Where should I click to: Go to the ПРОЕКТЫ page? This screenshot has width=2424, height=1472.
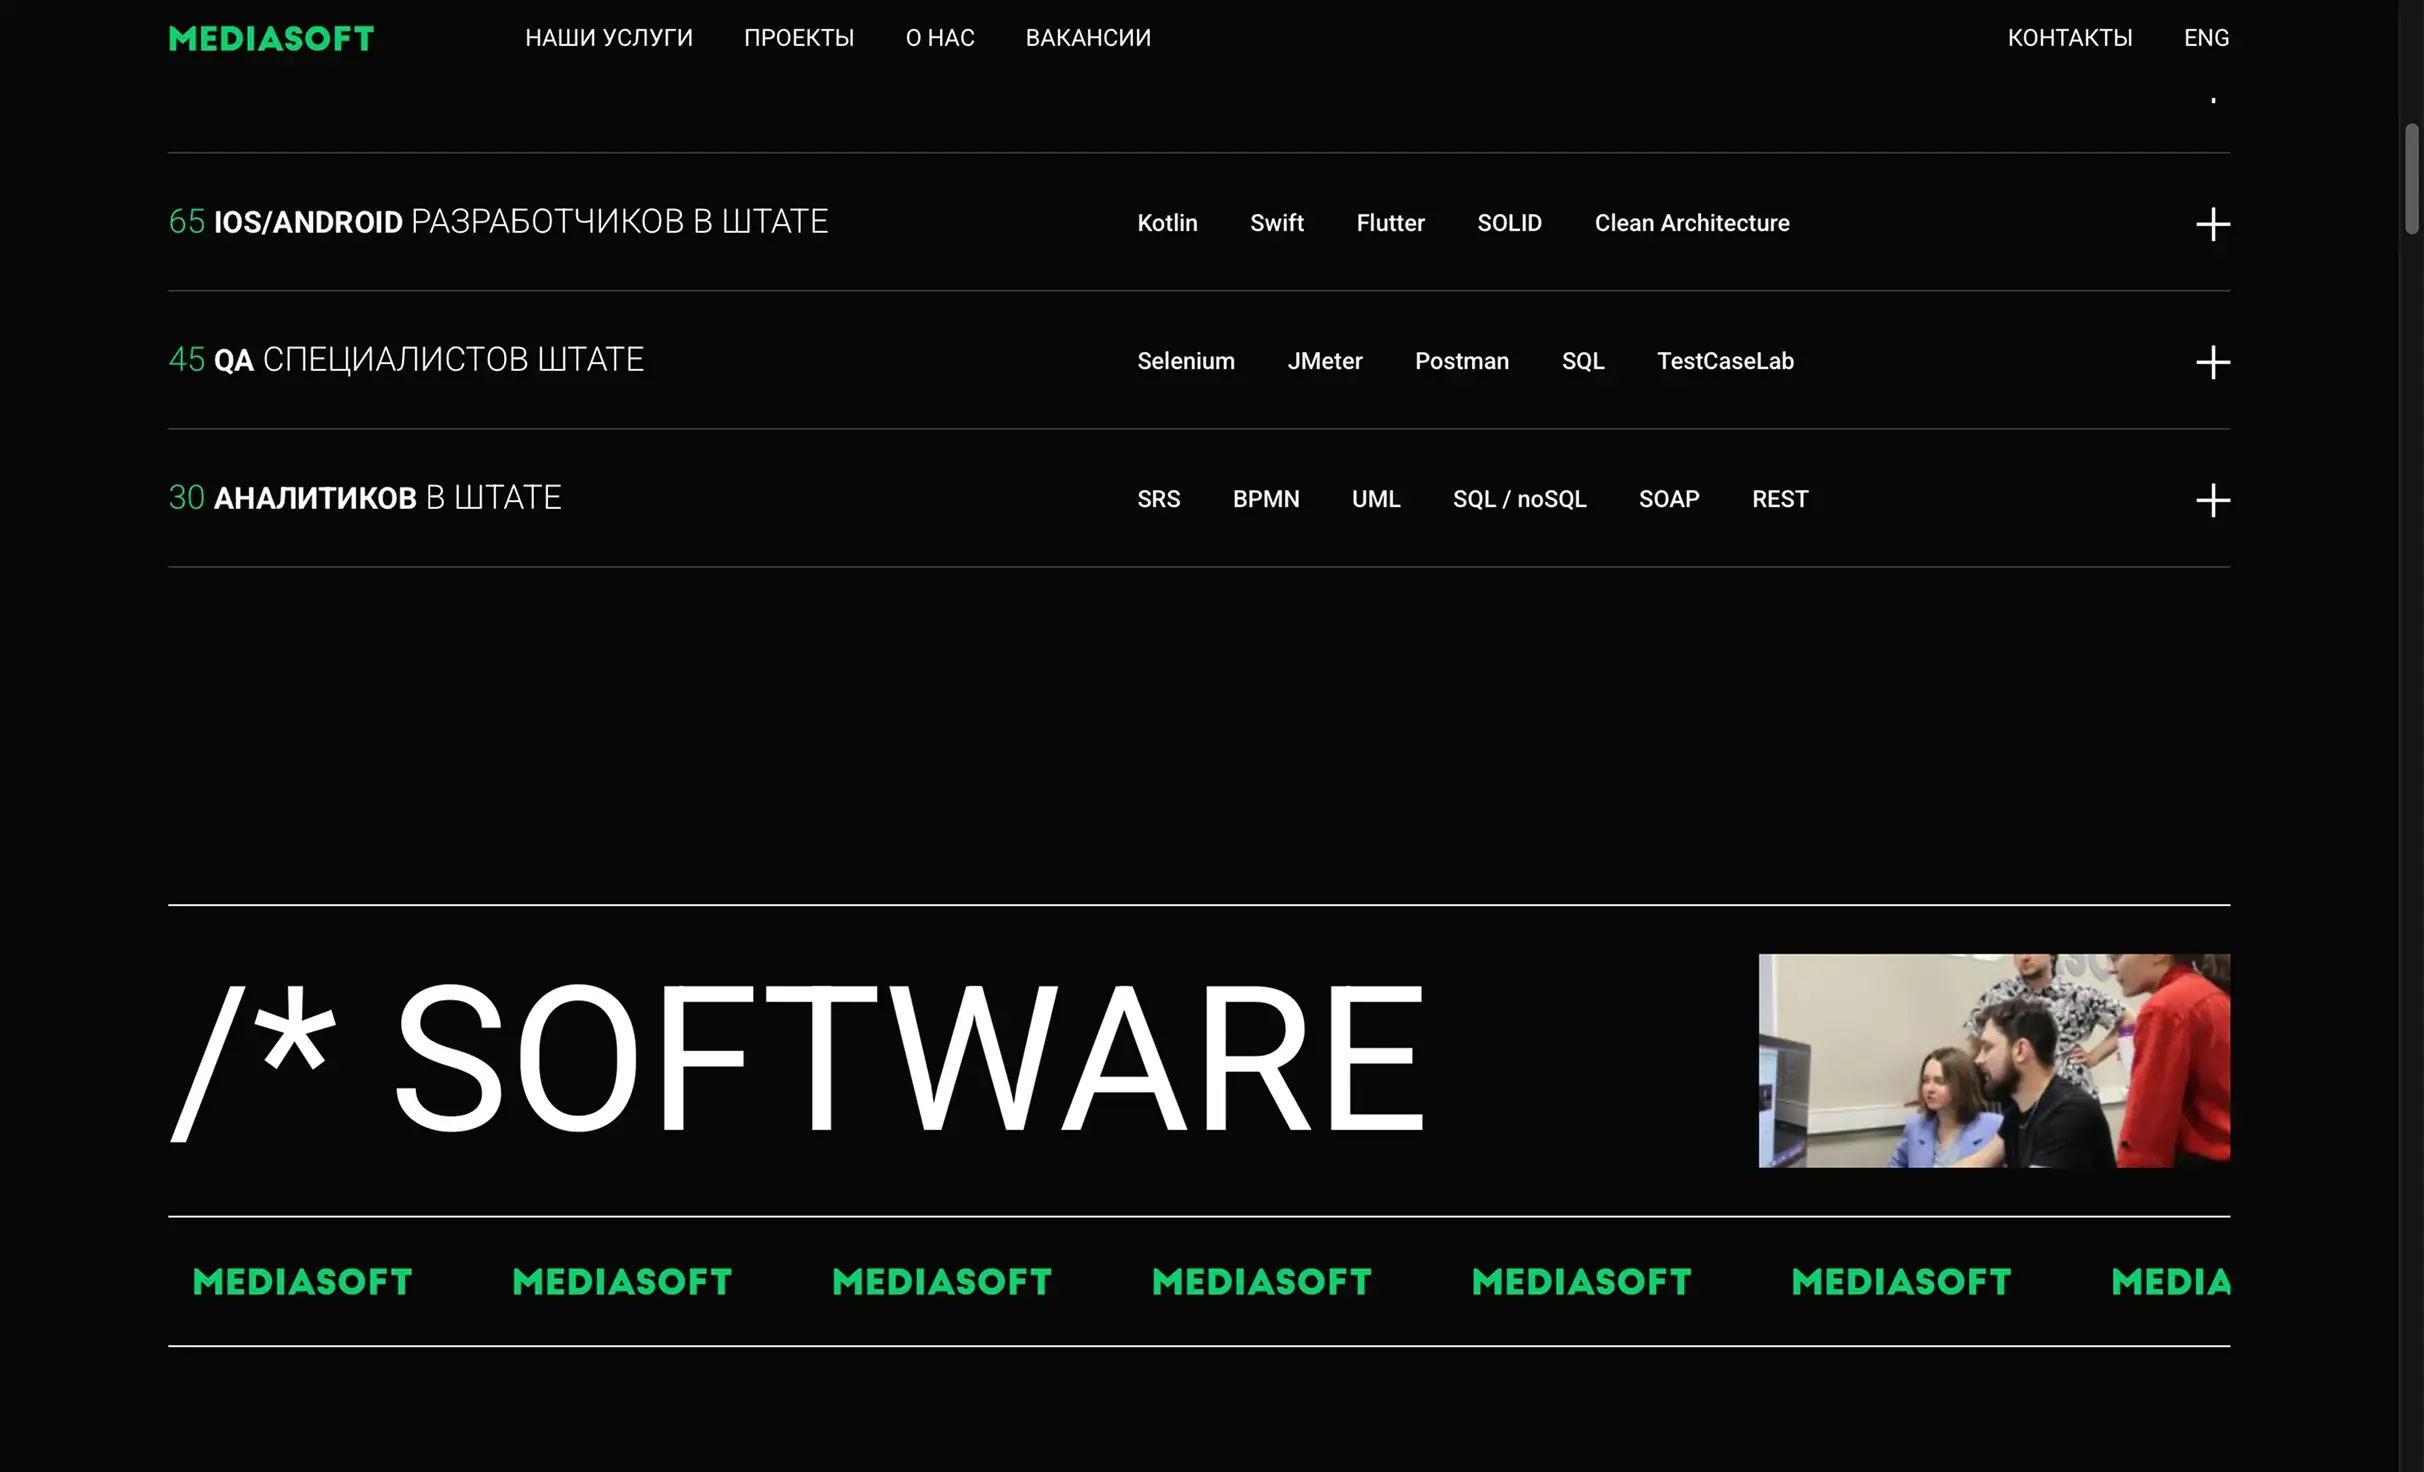pos(798,38)
